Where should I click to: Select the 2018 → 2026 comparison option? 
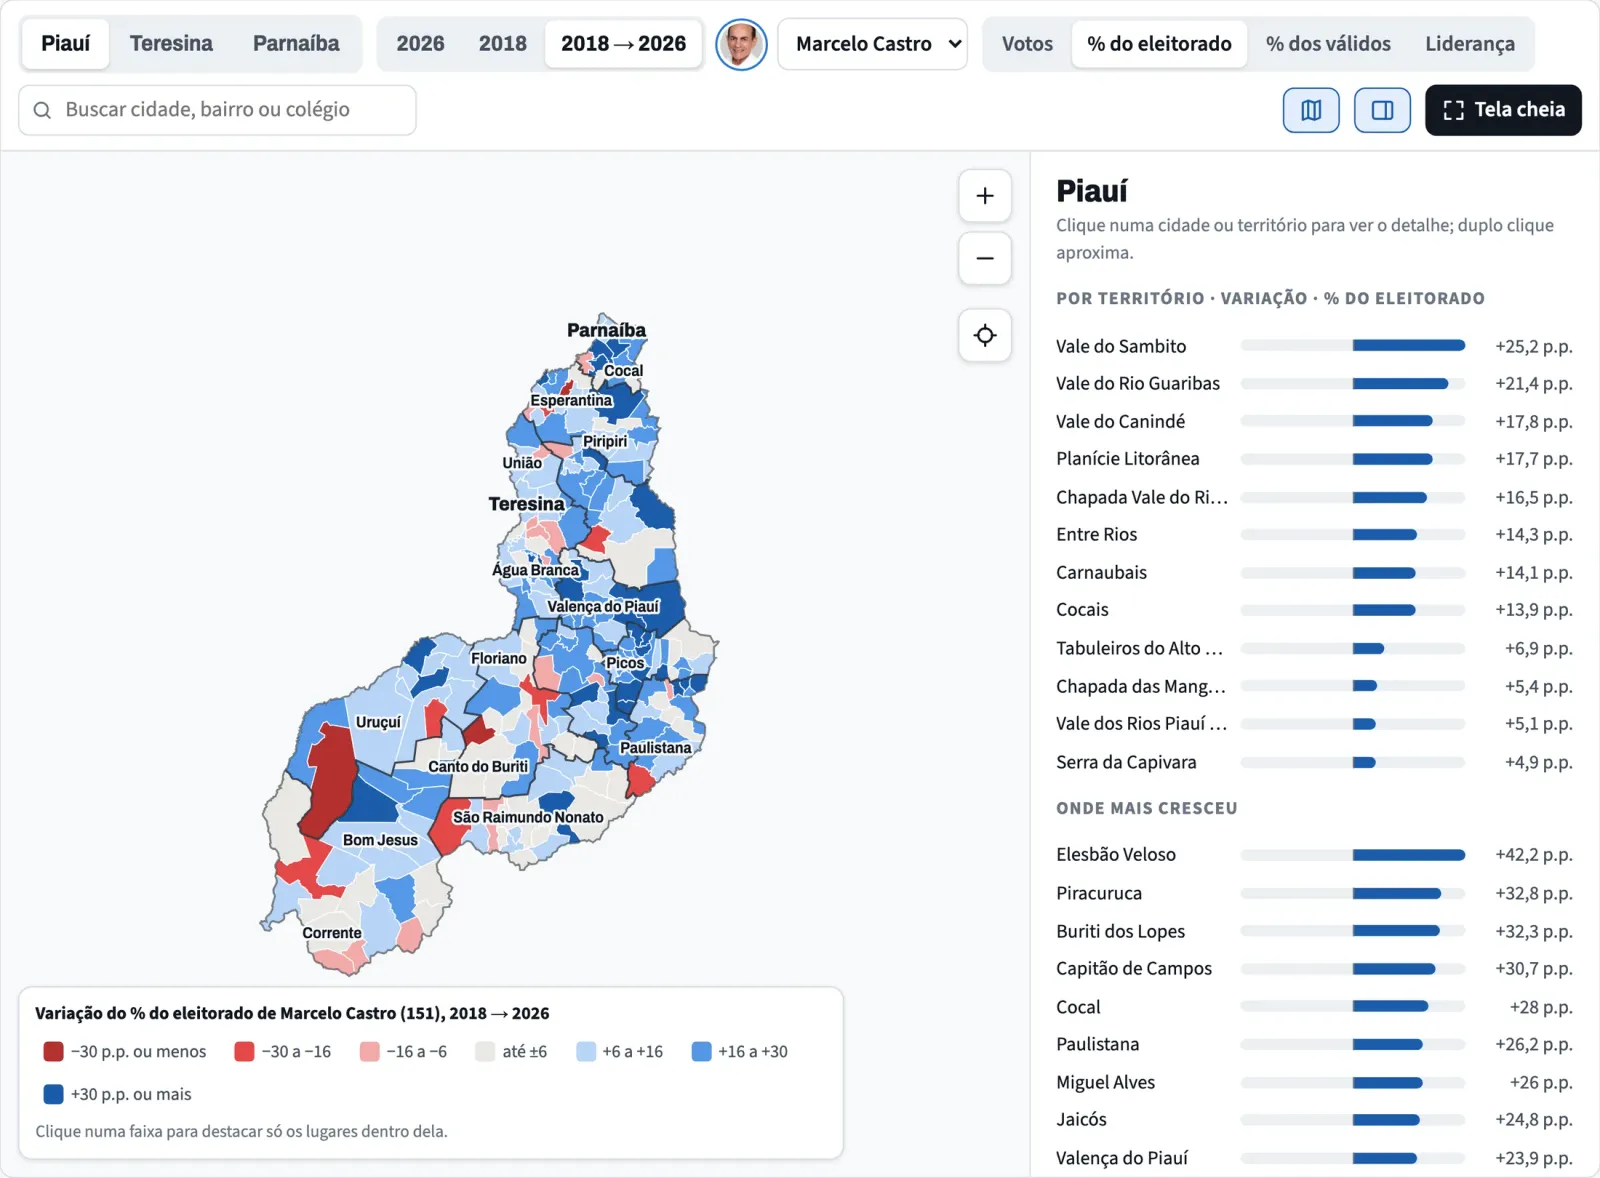tap(623, 44)
